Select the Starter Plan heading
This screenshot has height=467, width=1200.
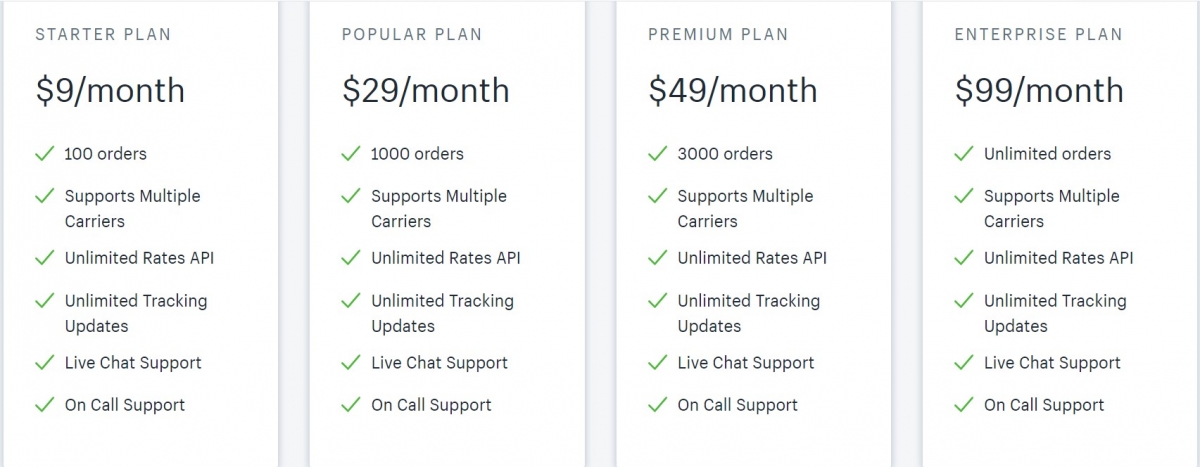coord(103,35)
